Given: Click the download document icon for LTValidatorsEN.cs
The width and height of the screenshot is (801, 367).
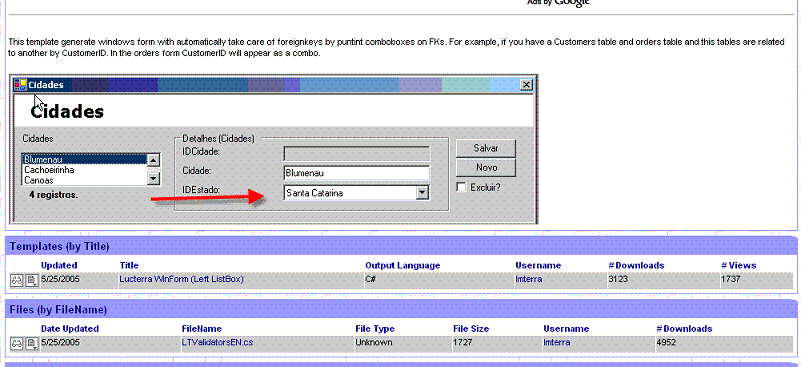Looking at the screenshot, I should (x=32, y=343).
